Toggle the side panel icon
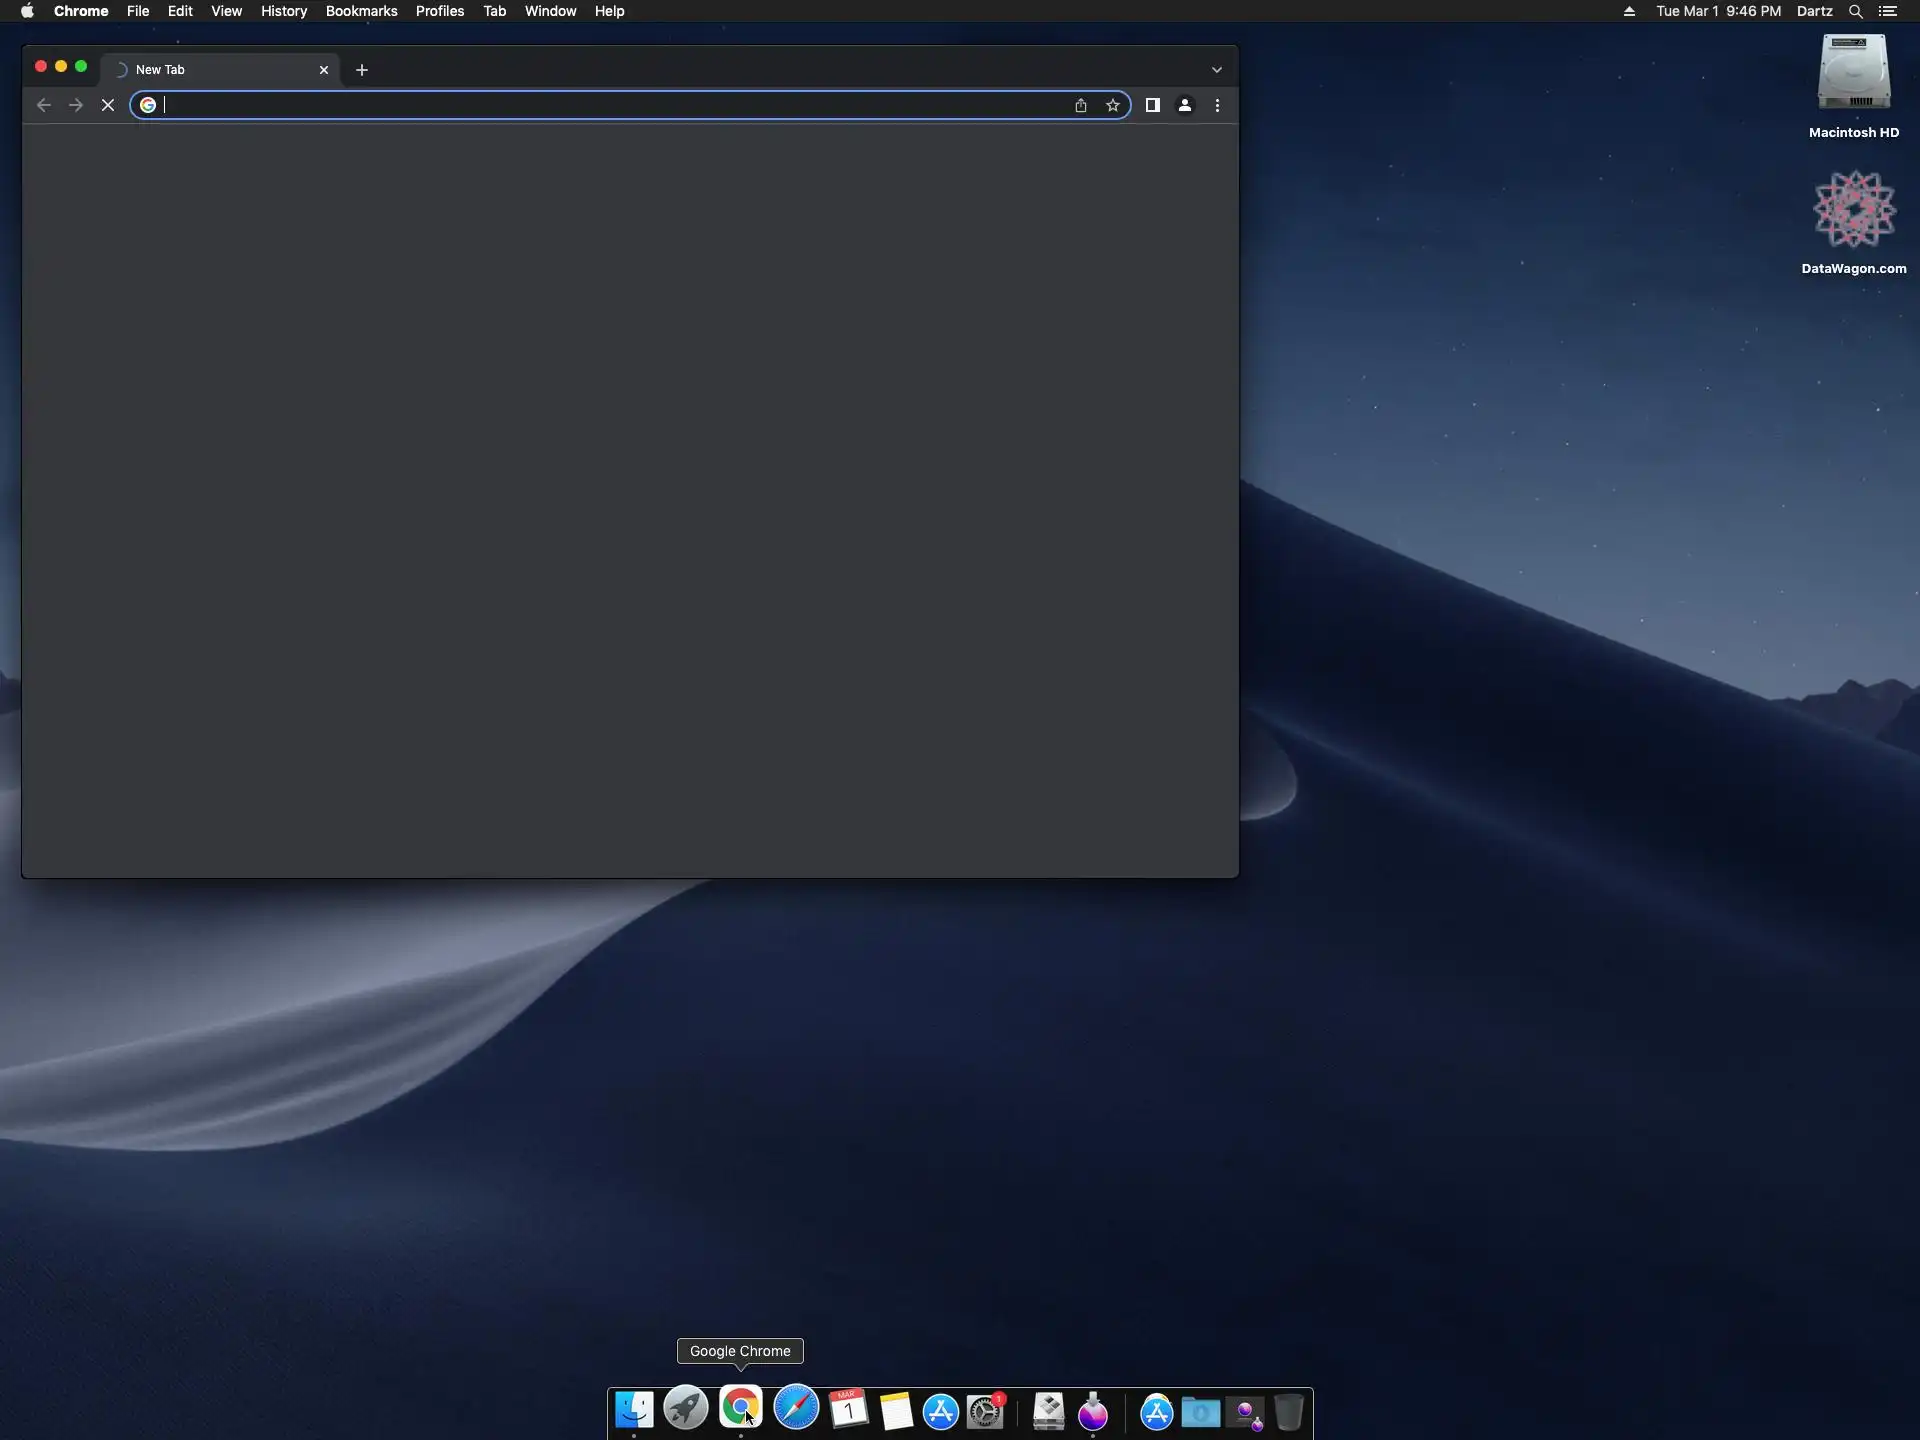Image resolution: width=1920 pixels, height=1440 pixels. (1152, 105)
